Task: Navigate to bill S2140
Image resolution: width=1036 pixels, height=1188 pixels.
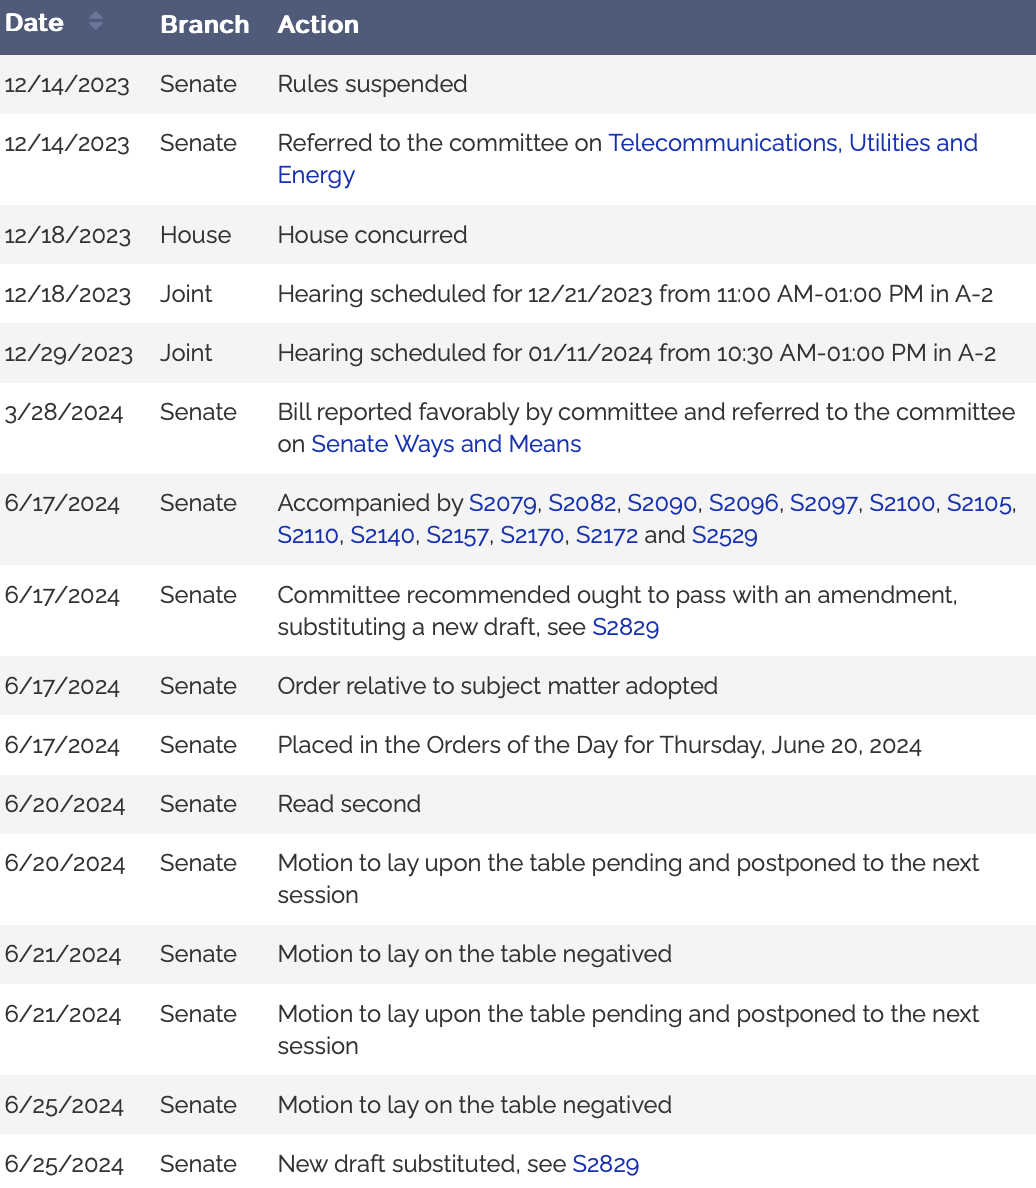Action: pyautogui.click(x=382, y=535)
